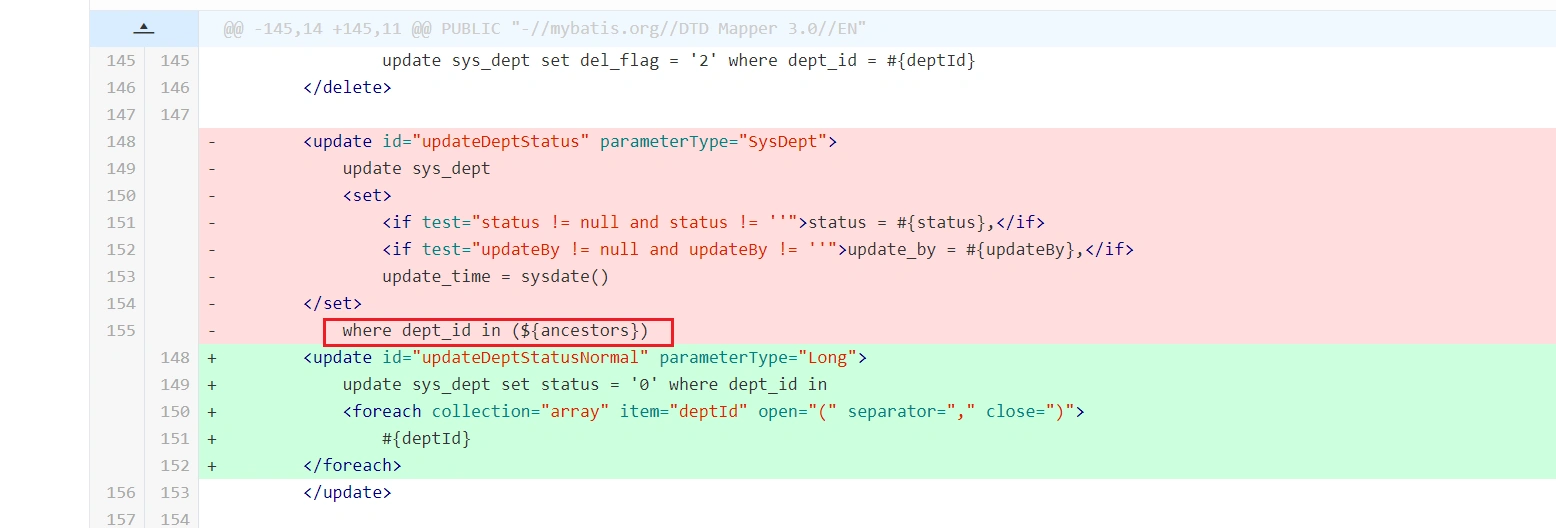Select added line number 149 in the gutter
Screen dimensions: 1556x528
pyautogui.click(x=174, y=385)
